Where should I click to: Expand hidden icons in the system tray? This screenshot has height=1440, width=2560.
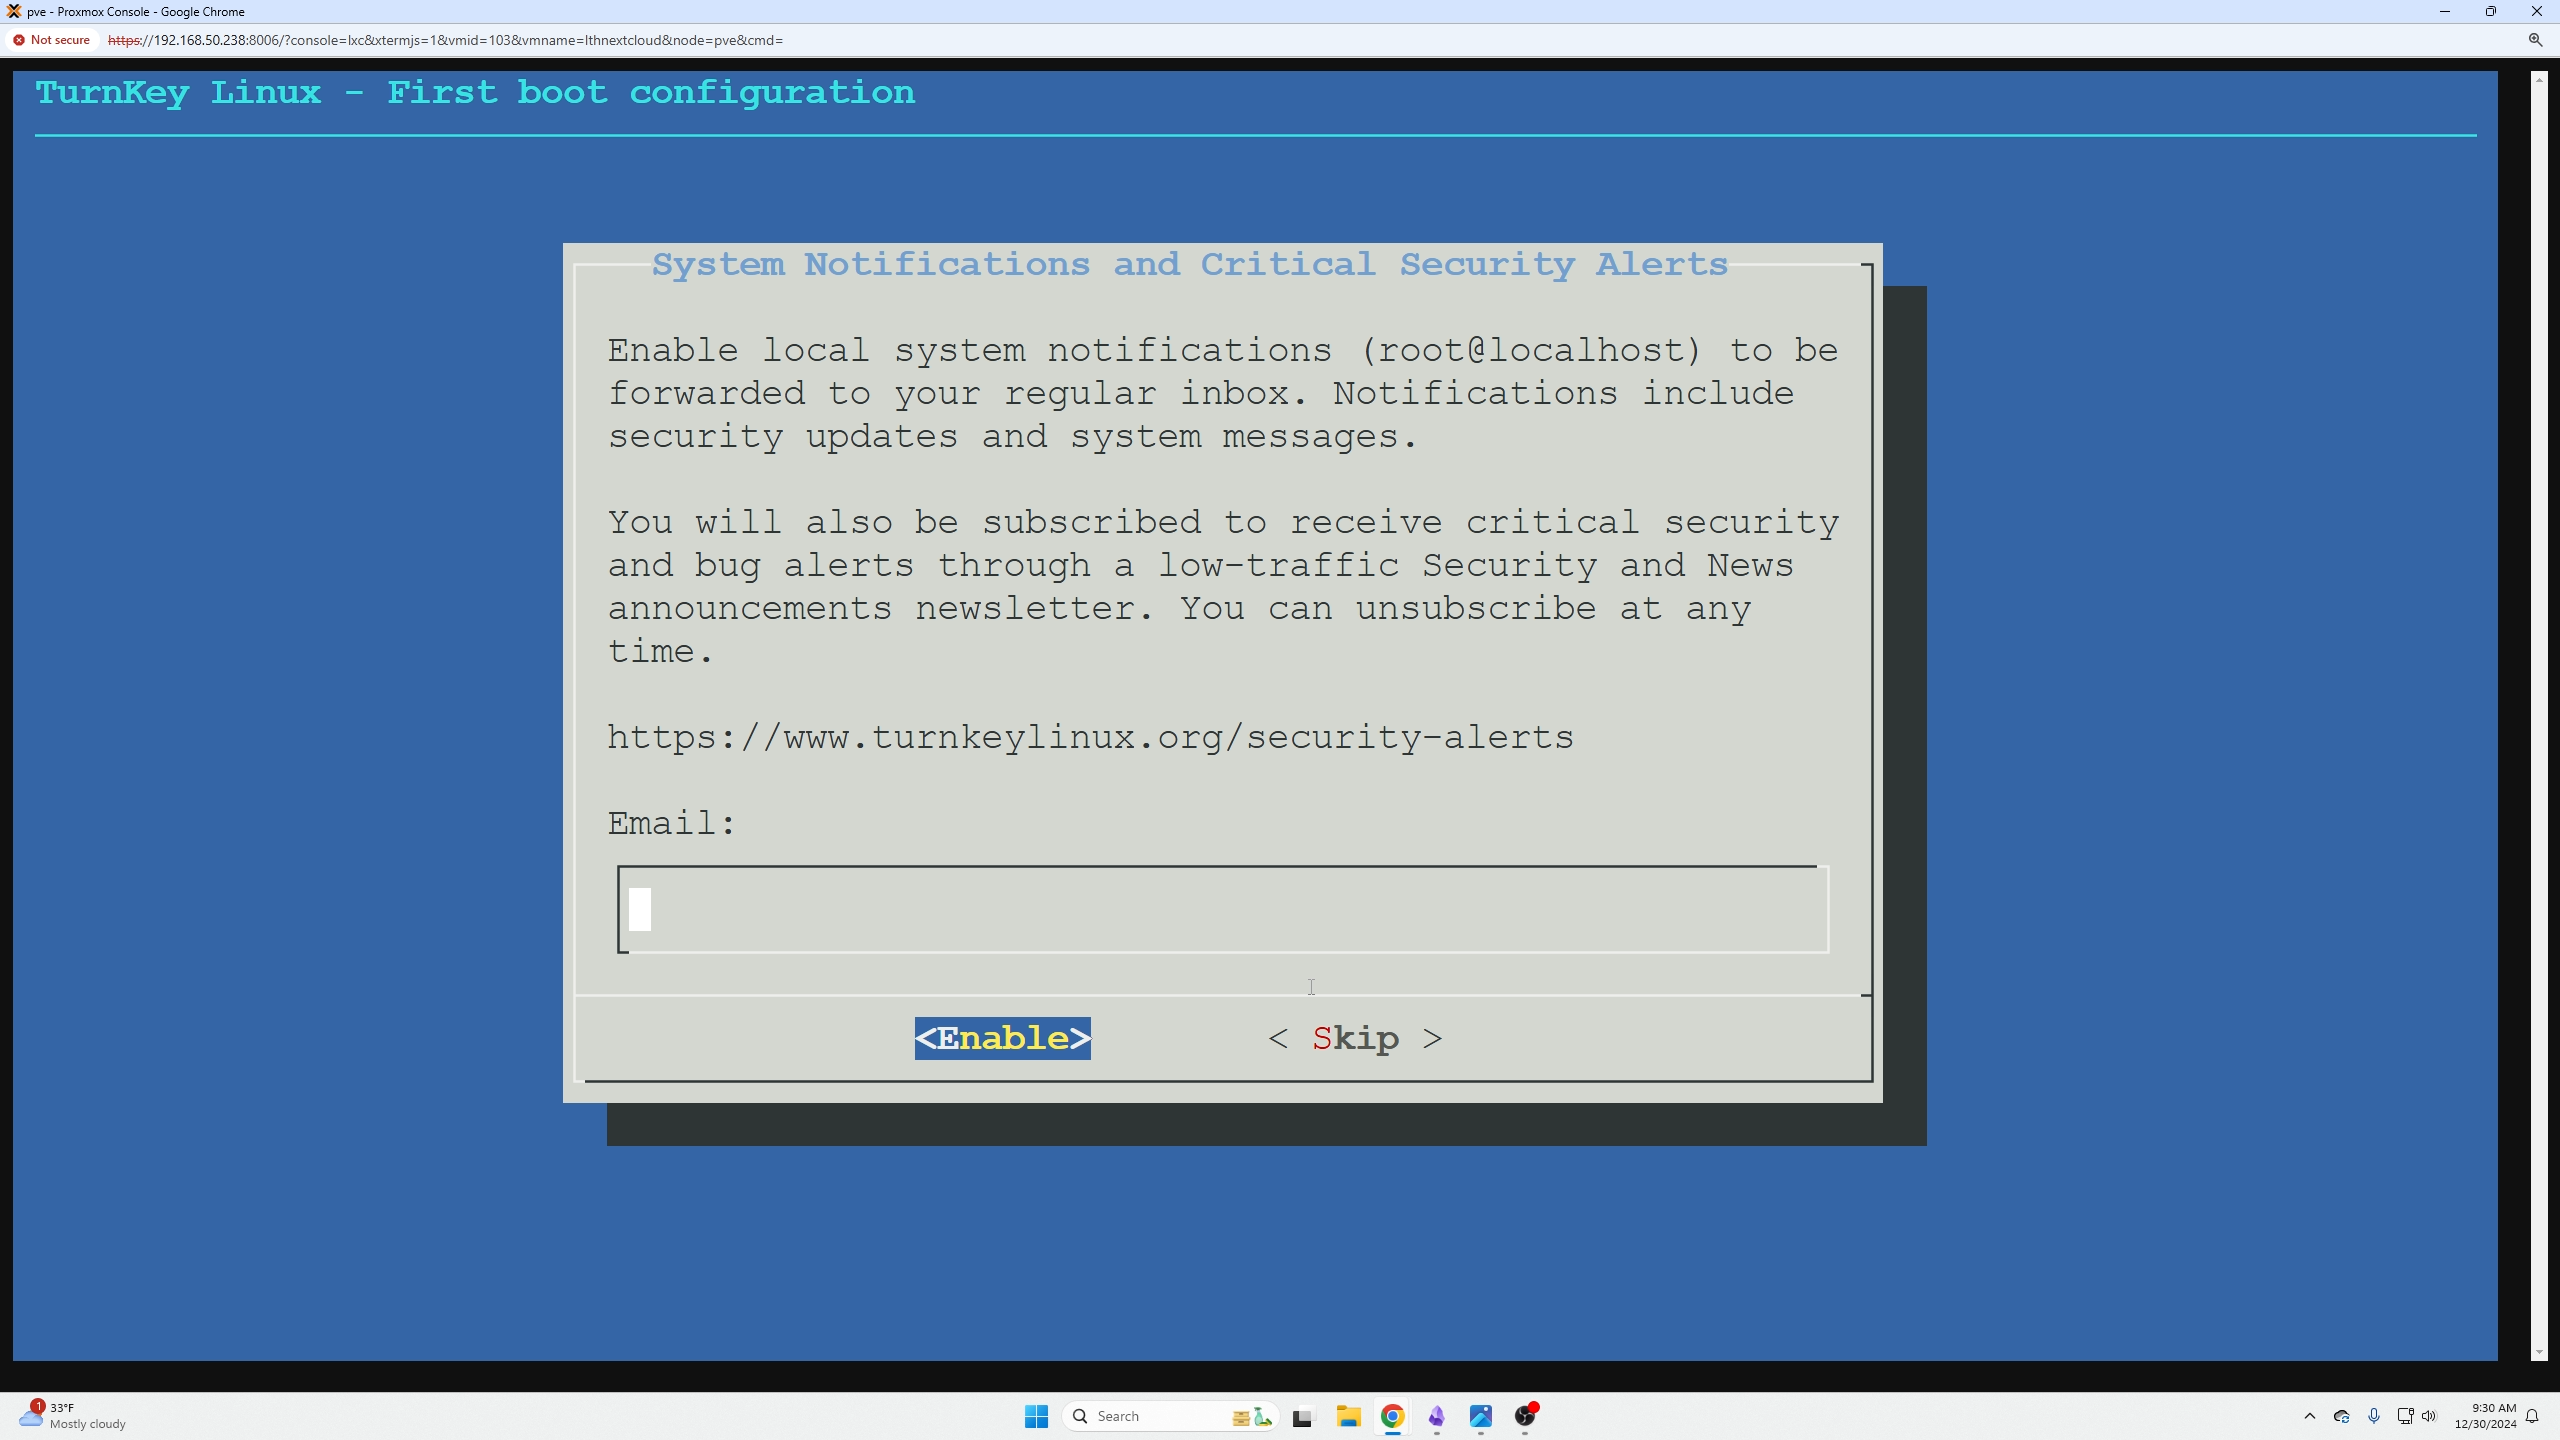(2309, 1417)
